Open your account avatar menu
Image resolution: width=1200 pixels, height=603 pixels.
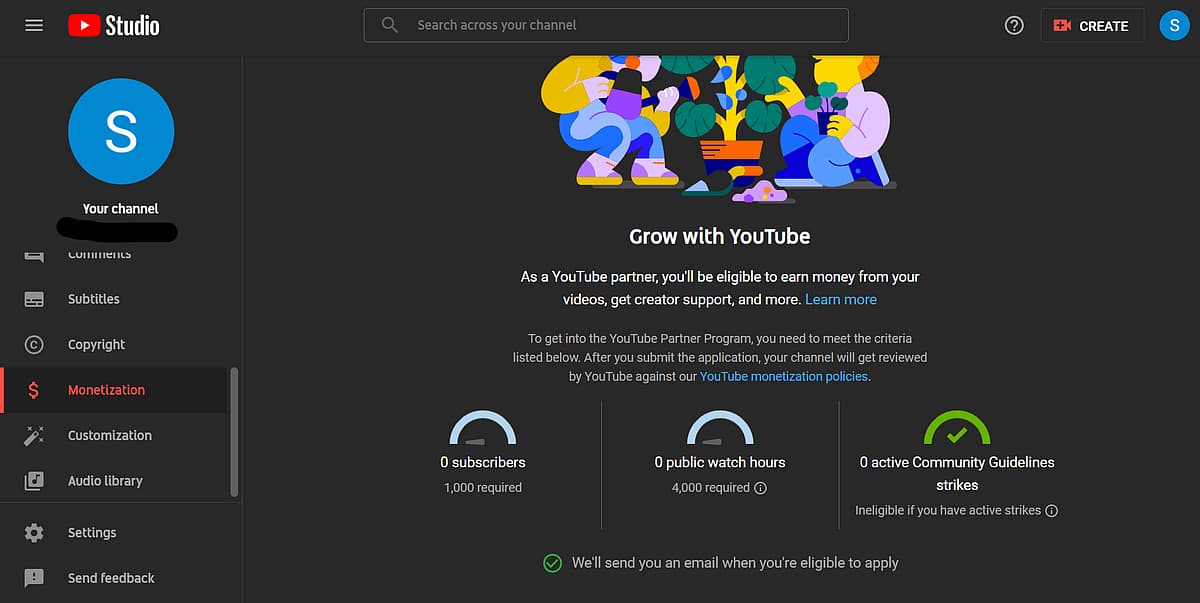point(1174,25)
